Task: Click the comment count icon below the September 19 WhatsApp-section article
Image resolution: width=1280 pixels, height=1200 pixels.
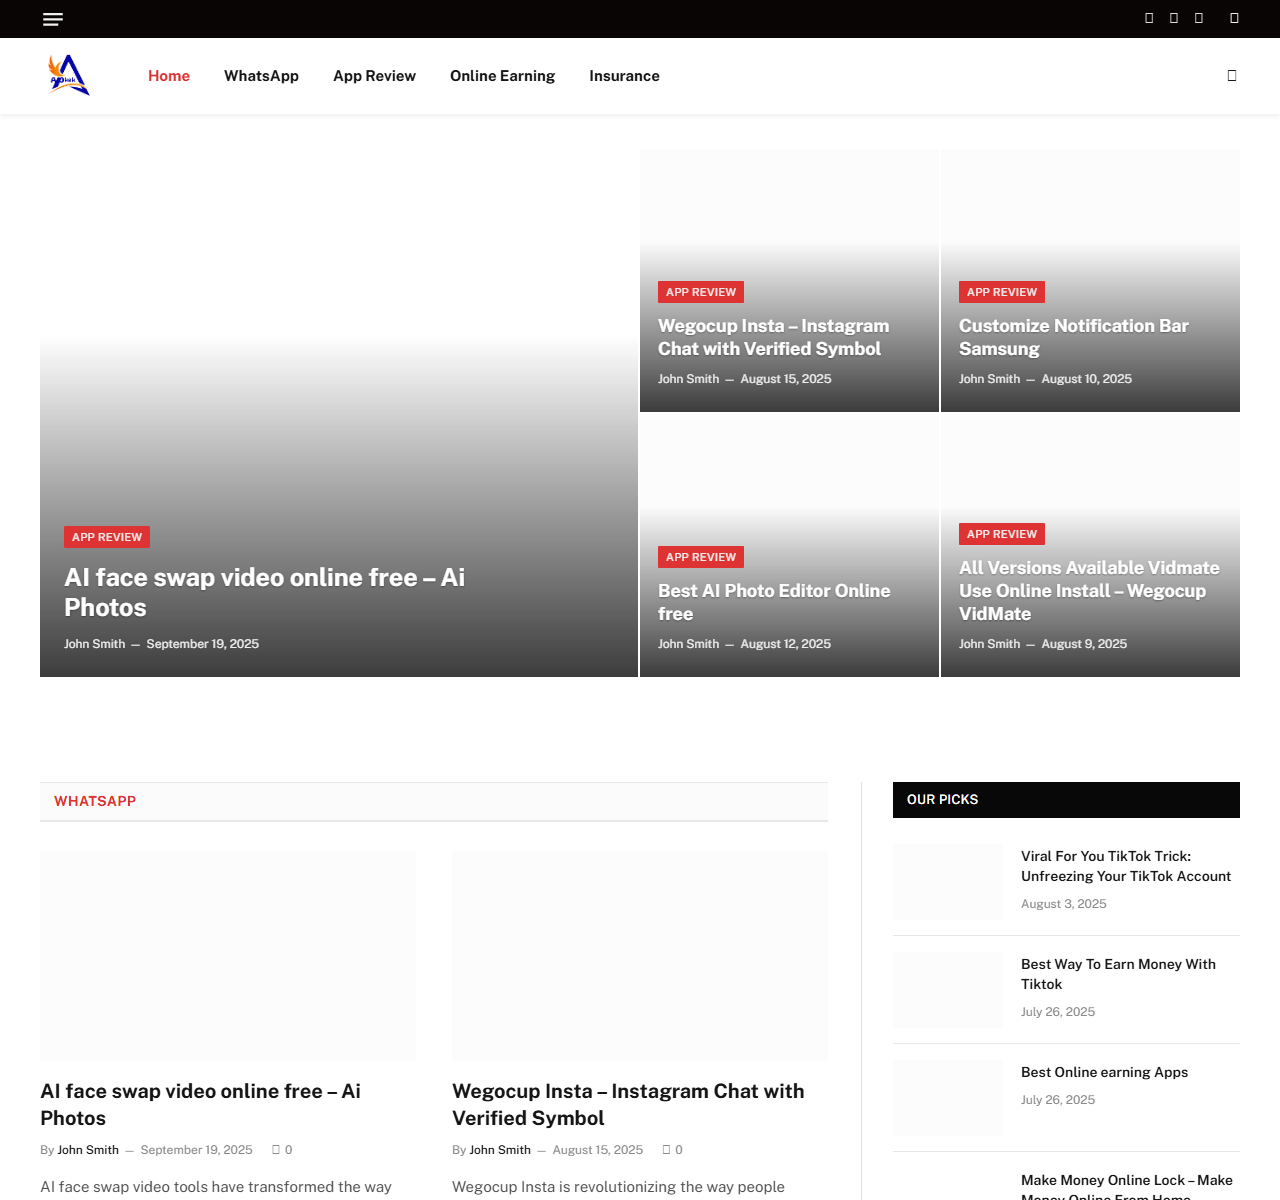Action: pos(277,1150)
